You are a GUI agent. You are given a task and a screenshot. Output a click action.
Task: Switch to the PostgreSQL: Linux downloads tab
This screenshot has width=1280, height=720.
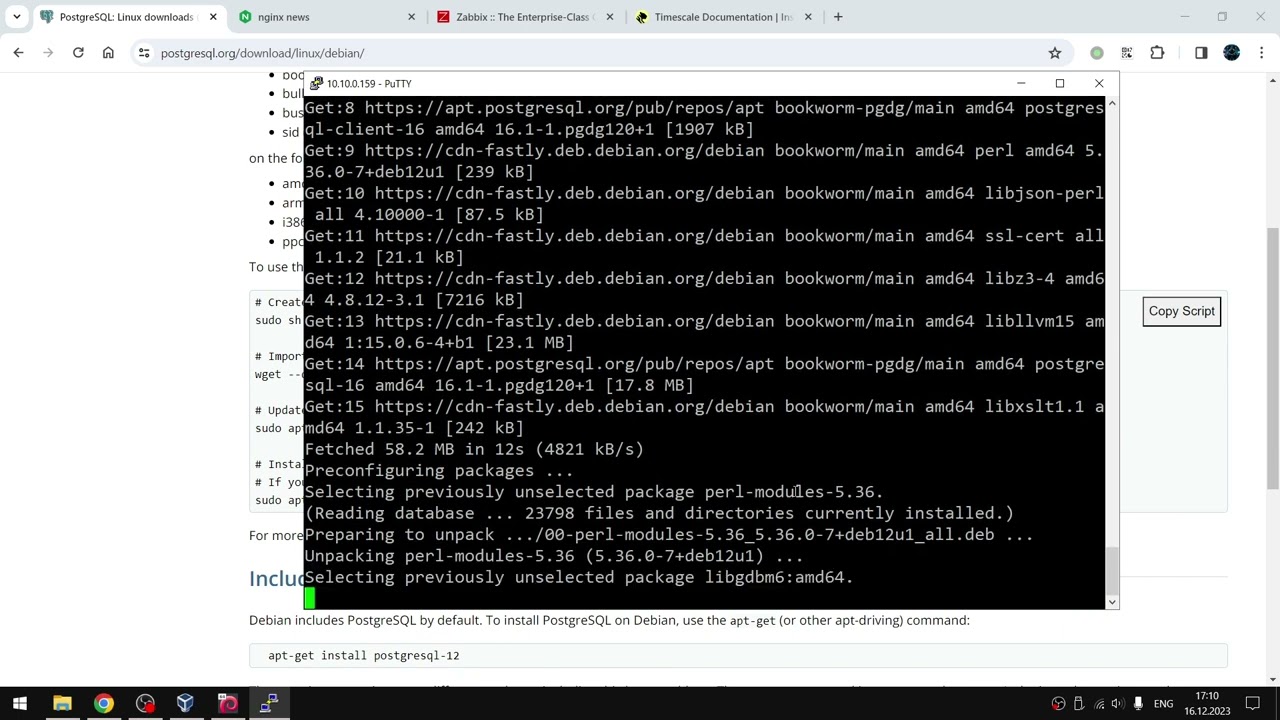[127, 17]
